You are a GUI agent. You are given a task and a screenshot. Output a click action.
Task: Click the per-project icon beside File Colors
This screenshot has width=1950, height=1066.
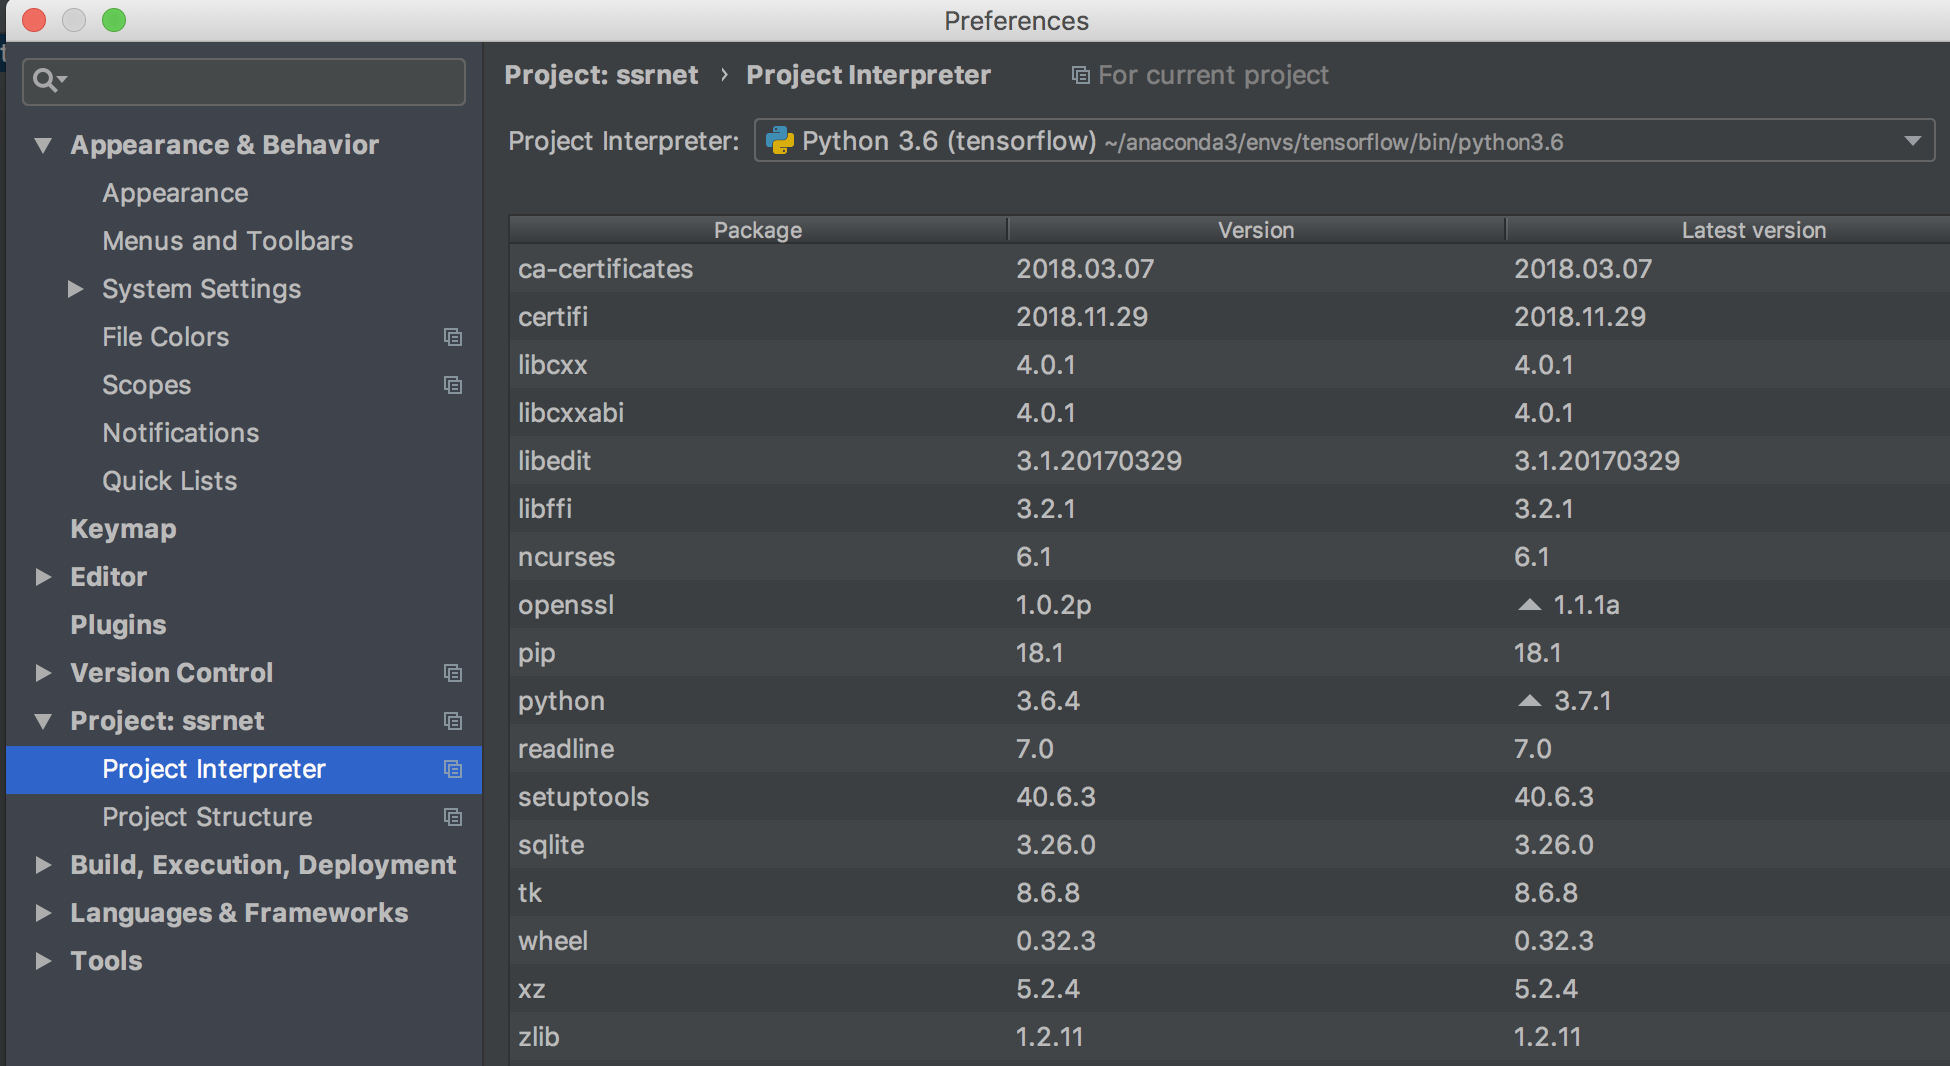pos(453,337)
